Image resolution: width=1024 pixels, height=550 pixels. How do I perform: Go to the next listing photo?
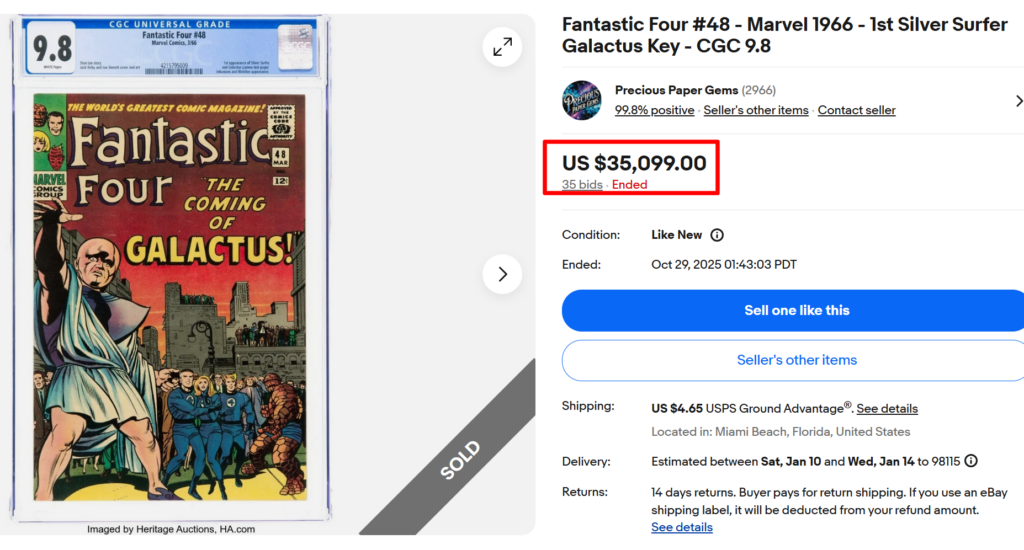[502, 274]
